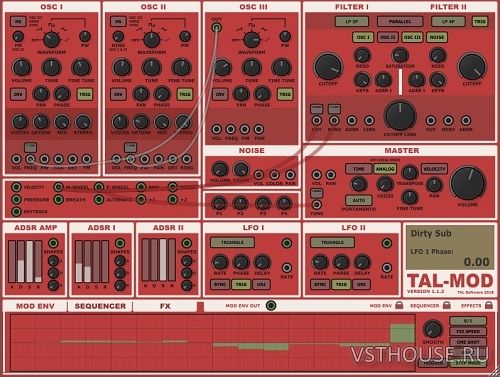Click the OSC II Tune knob
The width and height of the screenshot is (500, 377).
click(151, 67)
